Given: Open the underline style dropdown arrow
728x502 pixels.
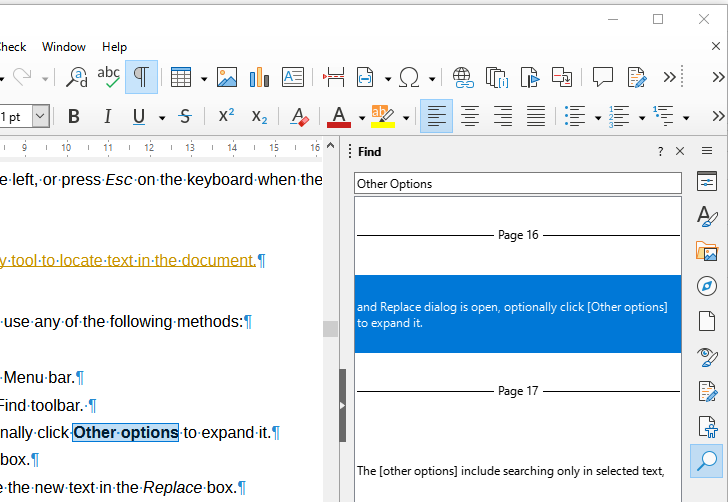Looking at the screenshot, I should coord(162,118).
